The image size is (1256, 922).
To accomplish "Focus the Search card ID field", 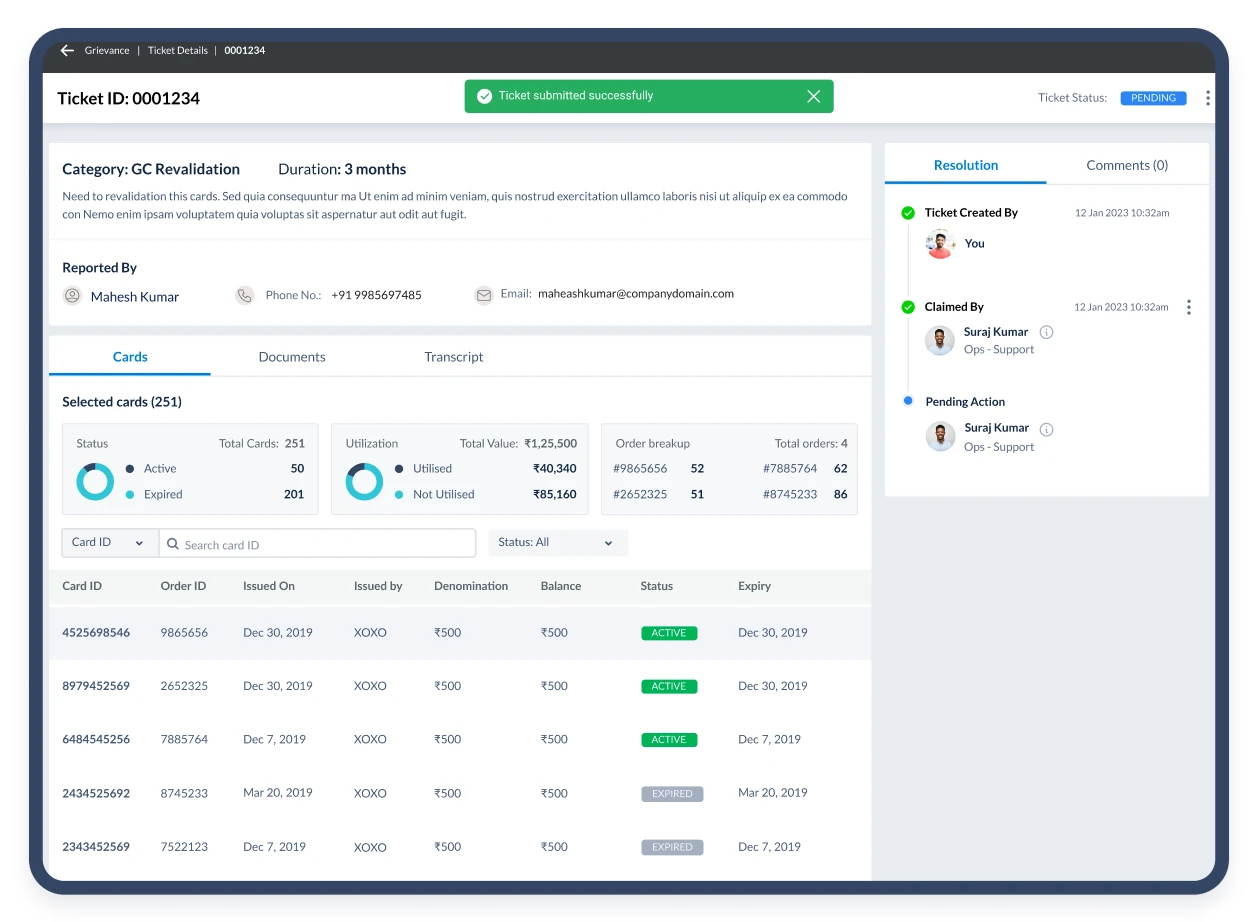I will pyautogui.click(x=318, y=543).
